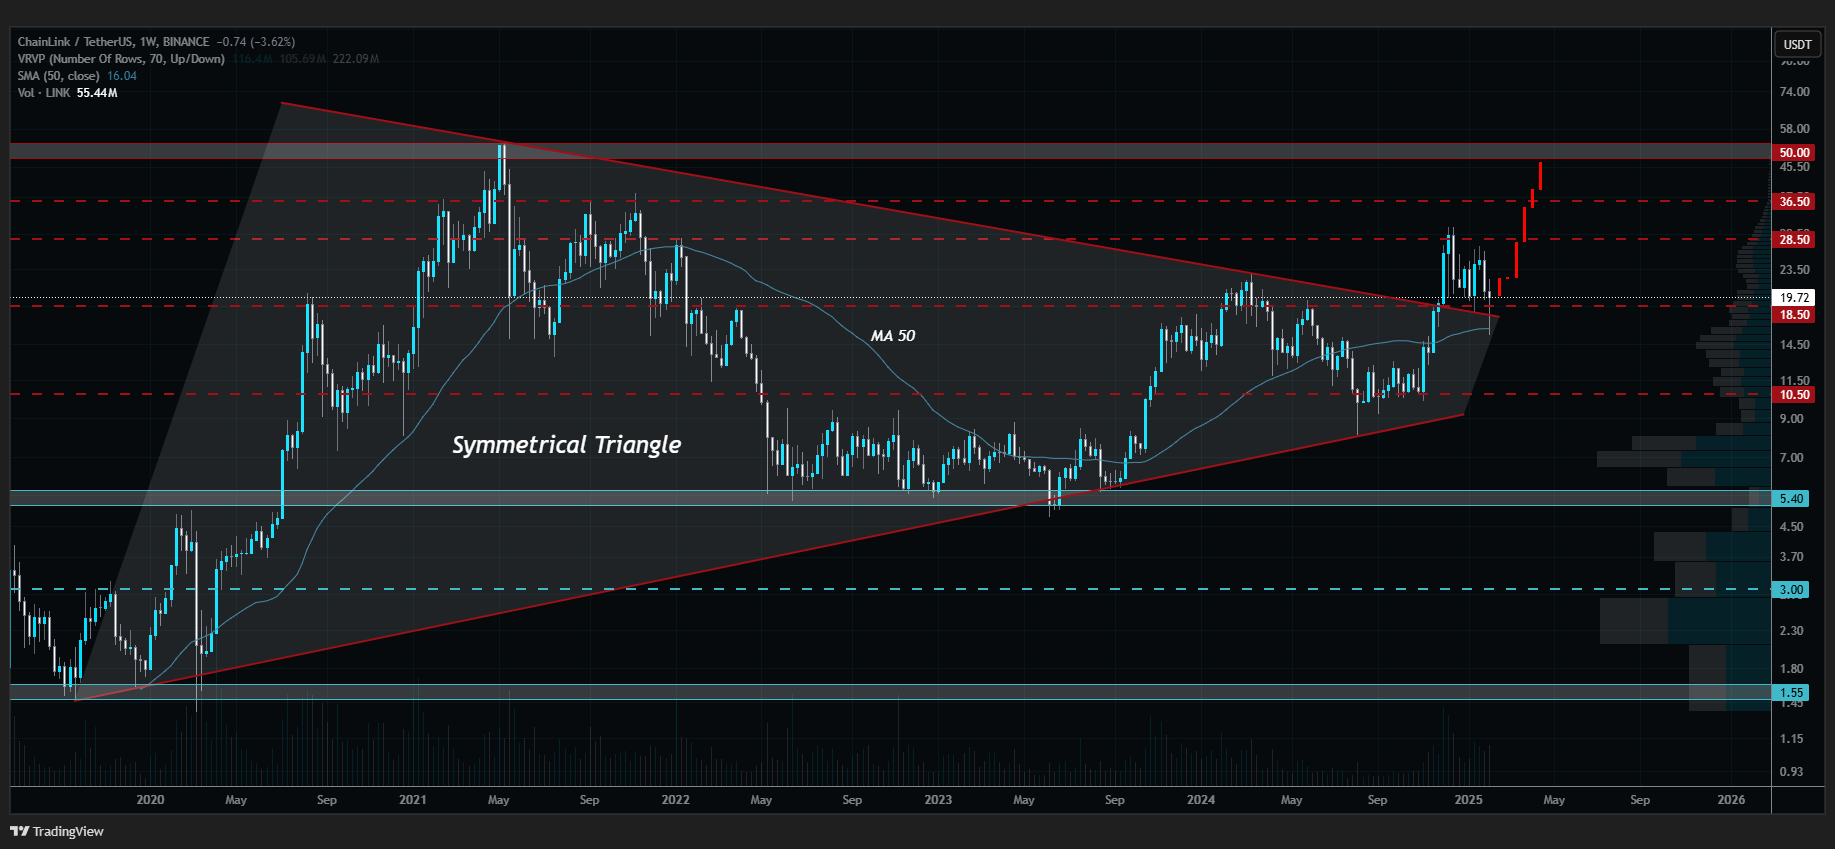Click the VRVP value 222.09M
Screen dimensions: 1835x849
click(356, 59)
